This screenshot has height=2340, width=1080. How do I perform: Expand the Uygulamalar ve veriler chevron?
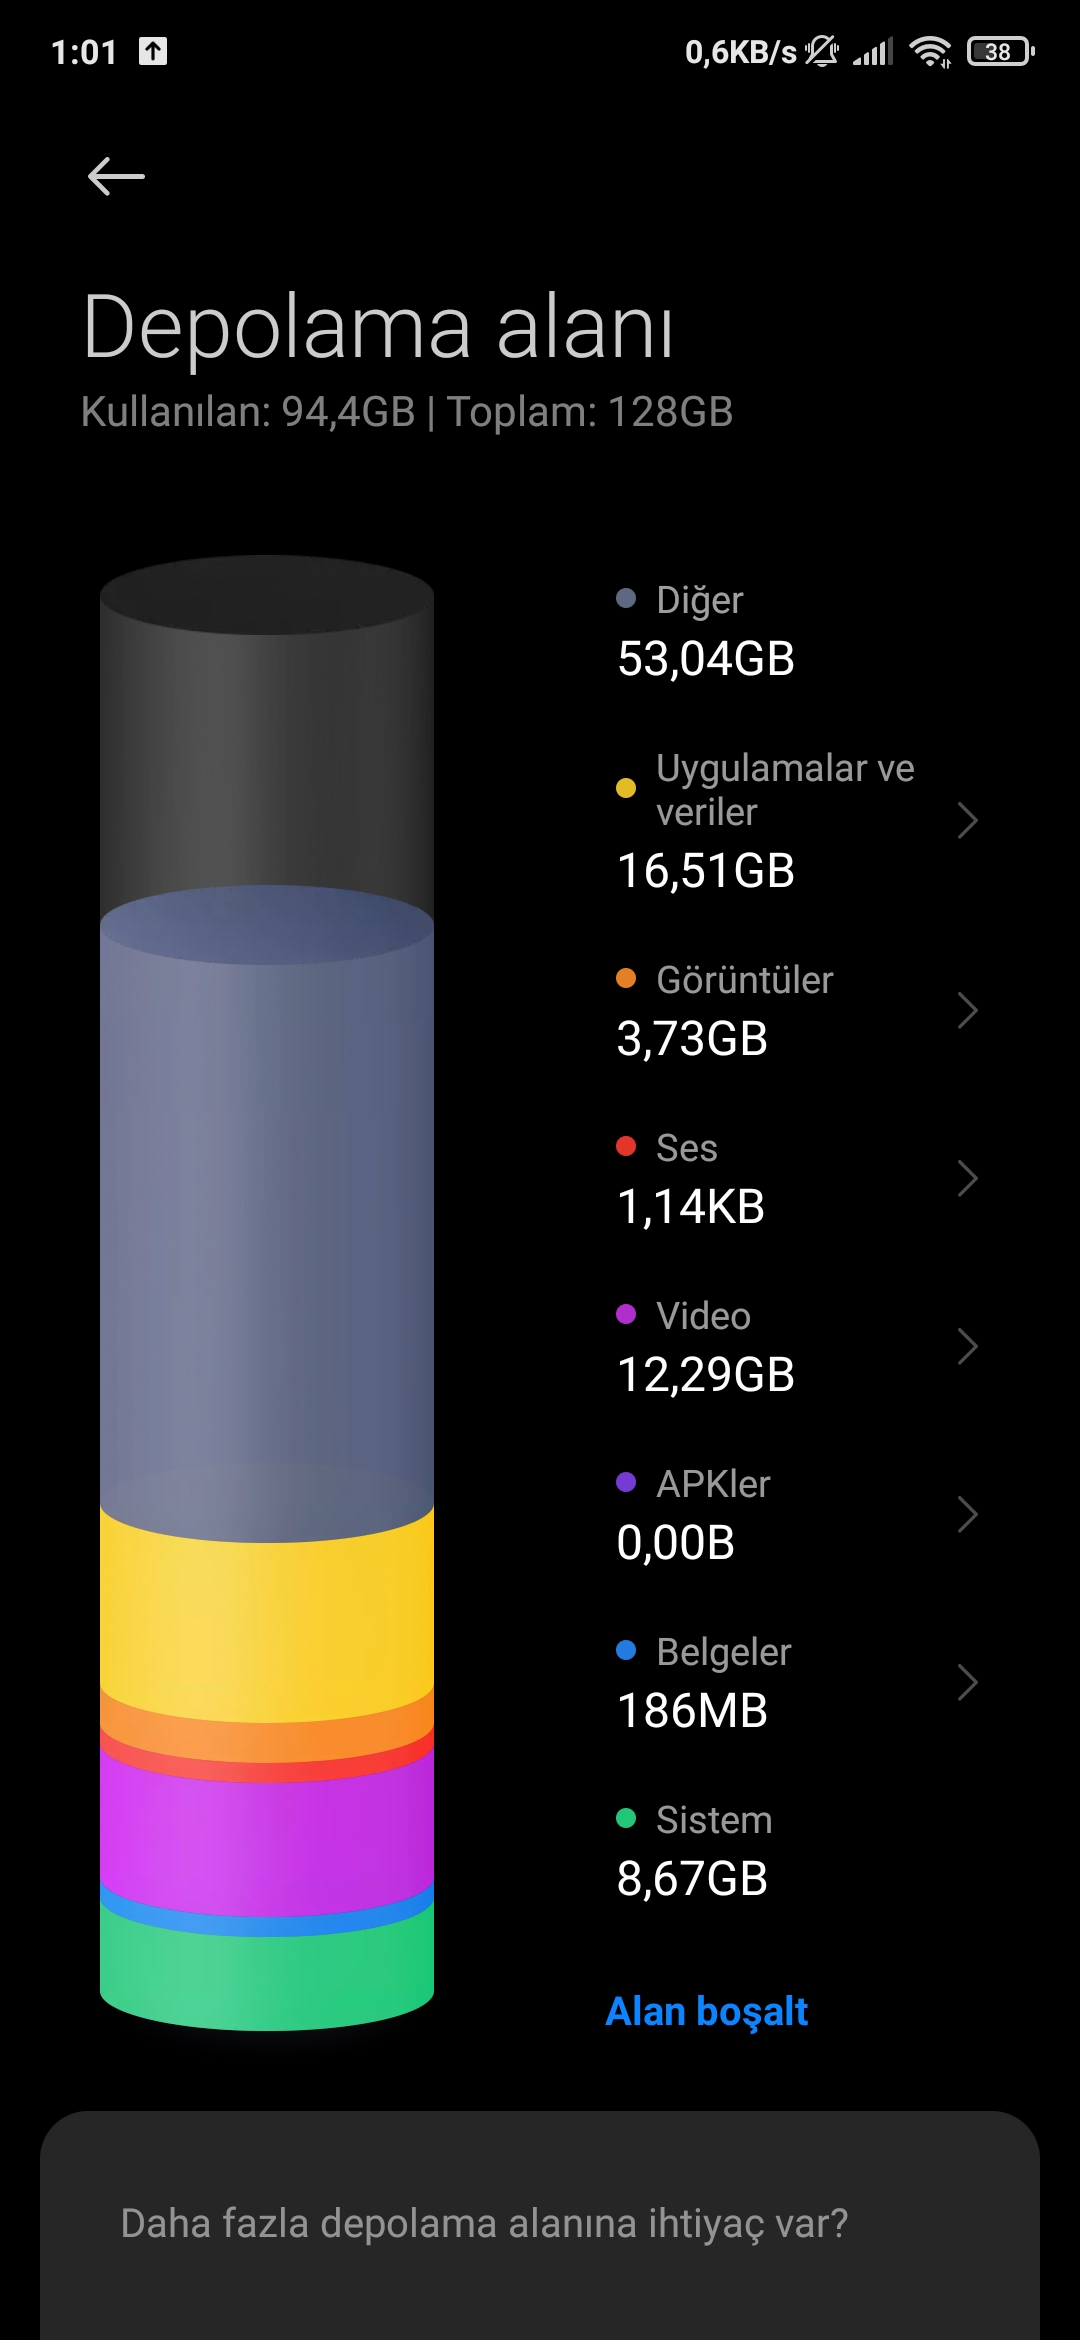point(966,820)
